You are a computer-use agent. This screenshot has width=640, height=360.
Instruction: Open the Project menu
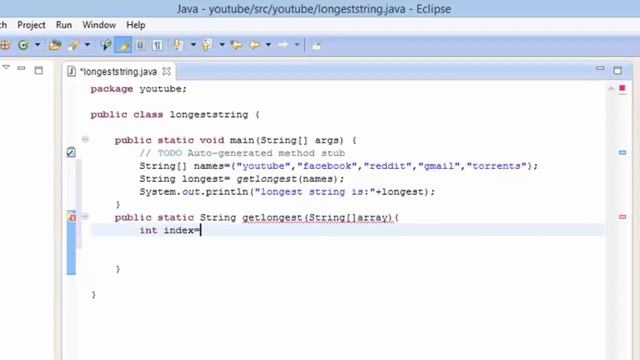(31, 25)
